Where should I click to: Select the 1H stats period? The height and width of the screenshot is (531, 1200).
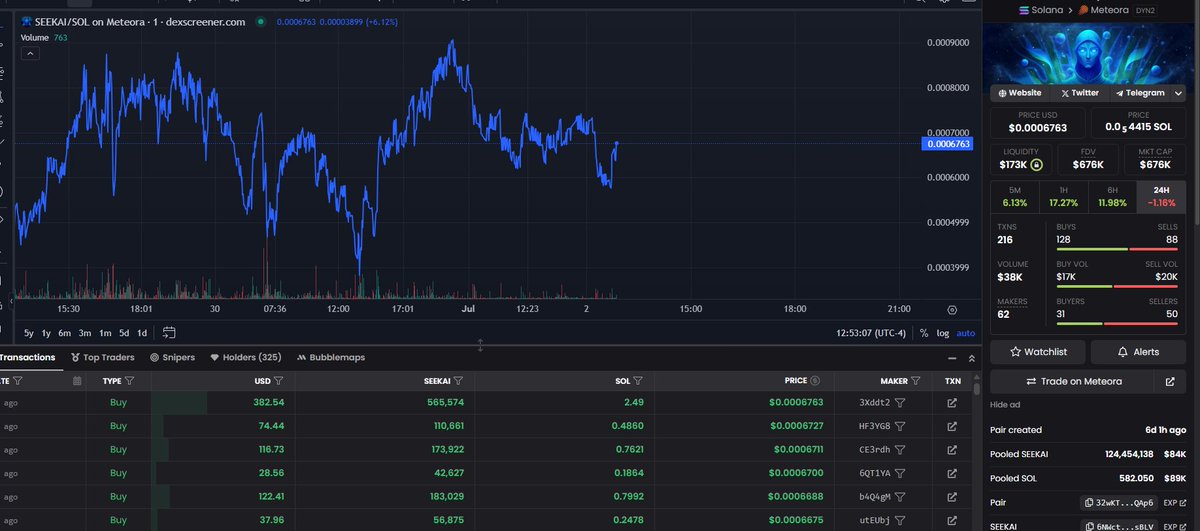click(1064, 196)
